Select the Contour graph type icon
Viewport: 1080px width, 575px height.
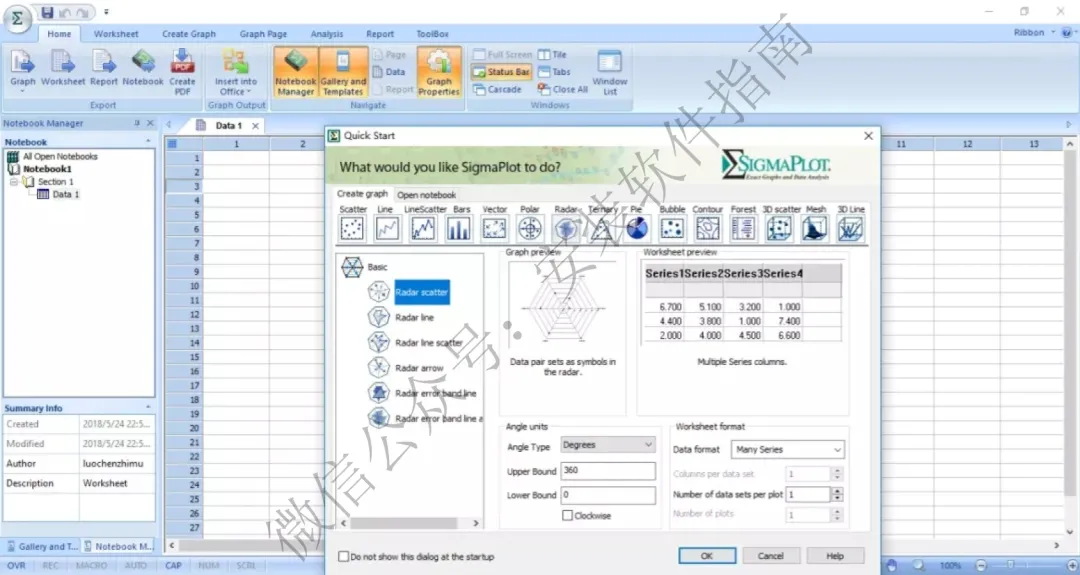click(707, 228)
